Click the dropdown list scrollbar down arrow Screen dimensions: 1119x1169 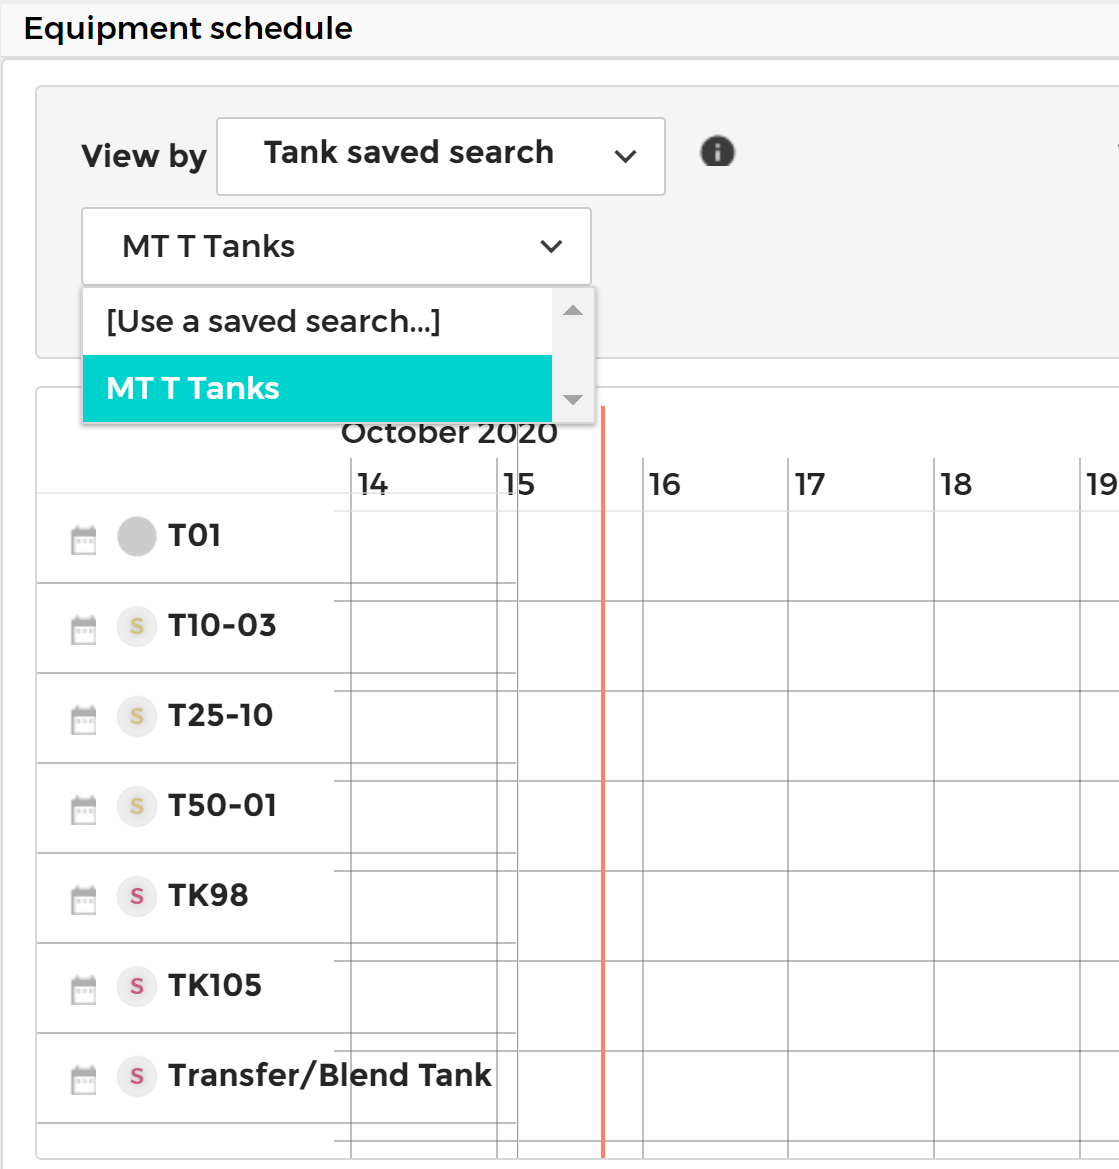(571, 399)
